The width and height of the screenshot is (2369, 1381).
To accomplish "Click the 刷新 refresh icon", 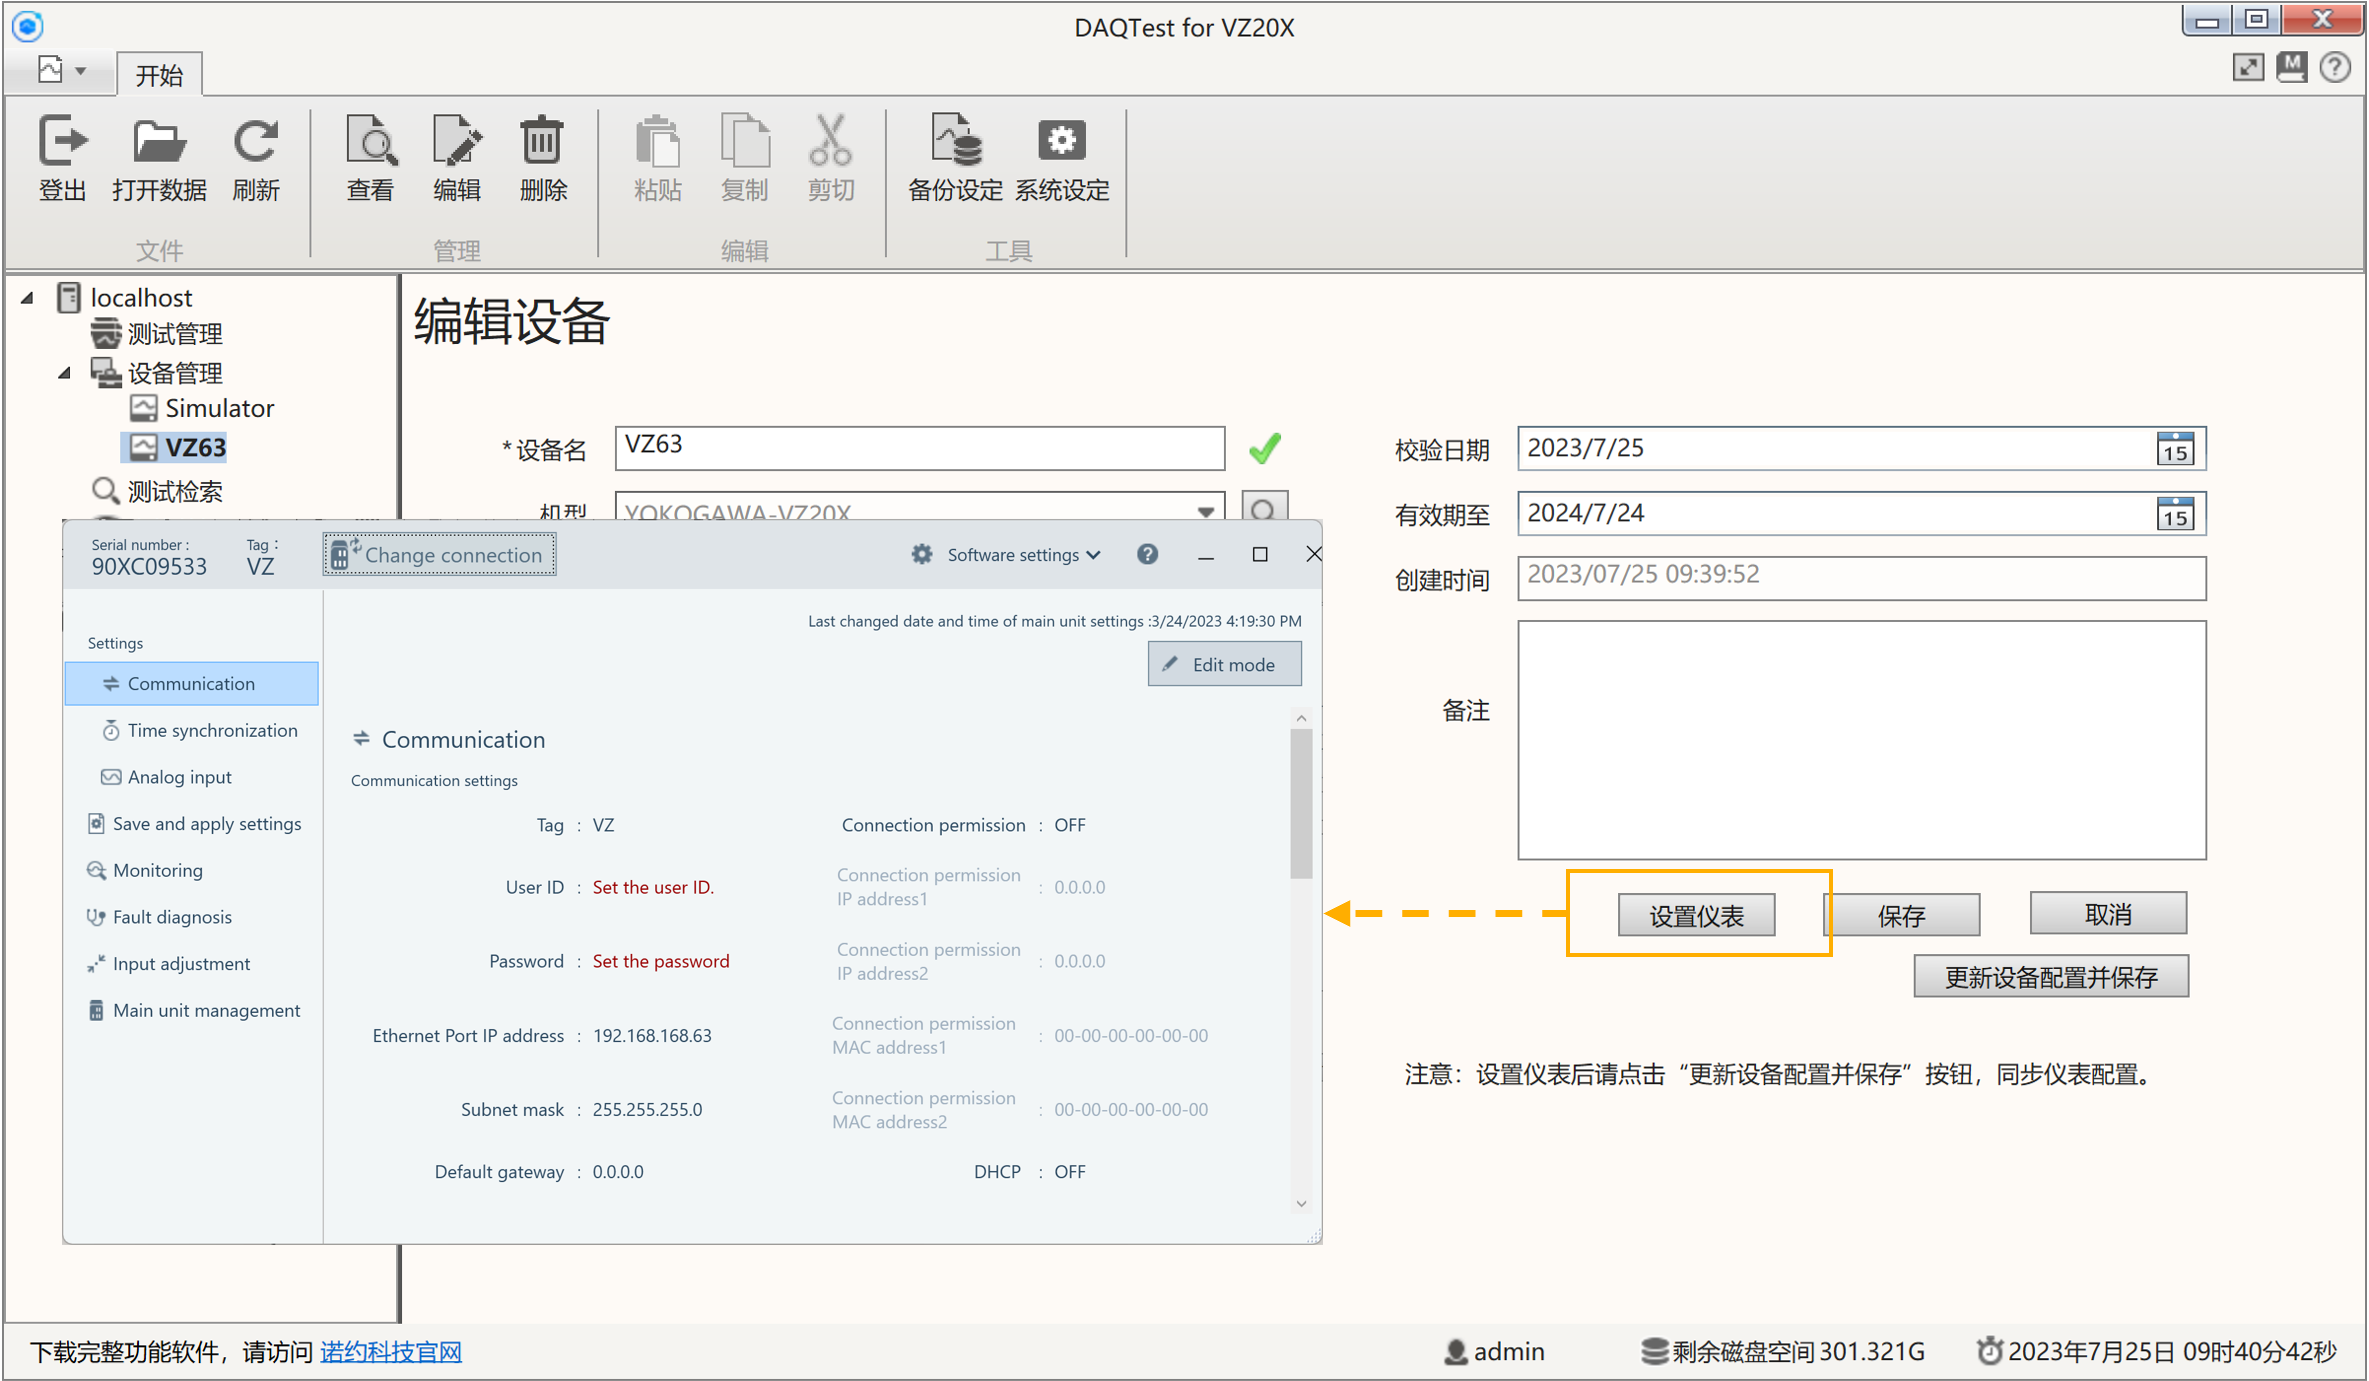I will click(x=255, y=142).
